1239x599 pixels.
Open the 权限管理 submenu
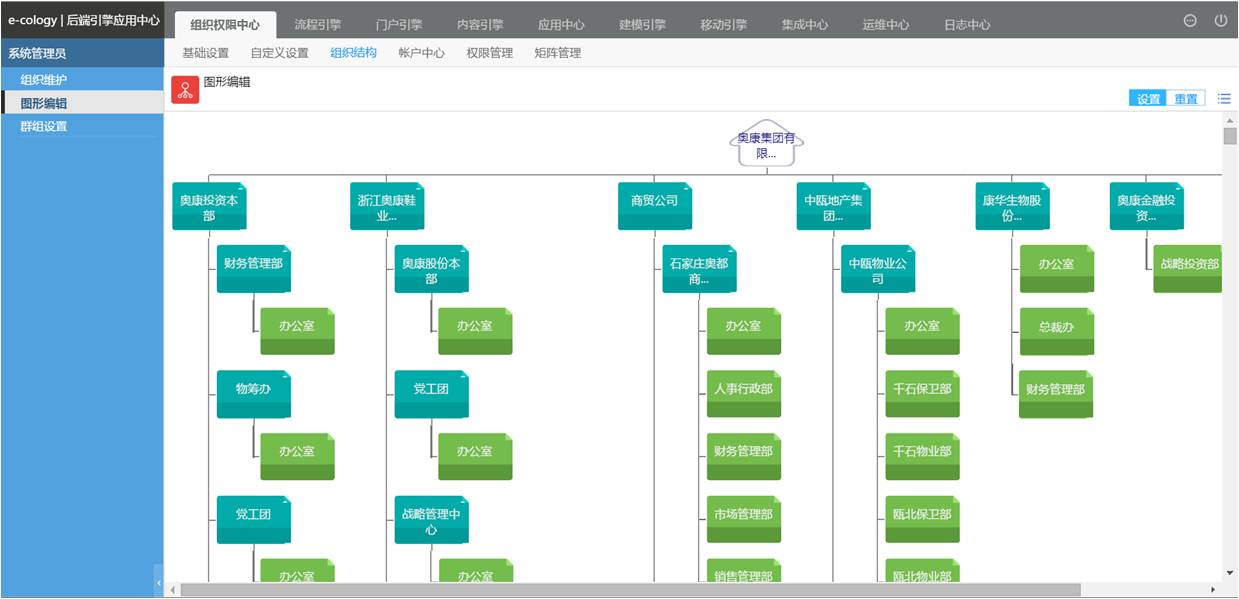[489, 53]
